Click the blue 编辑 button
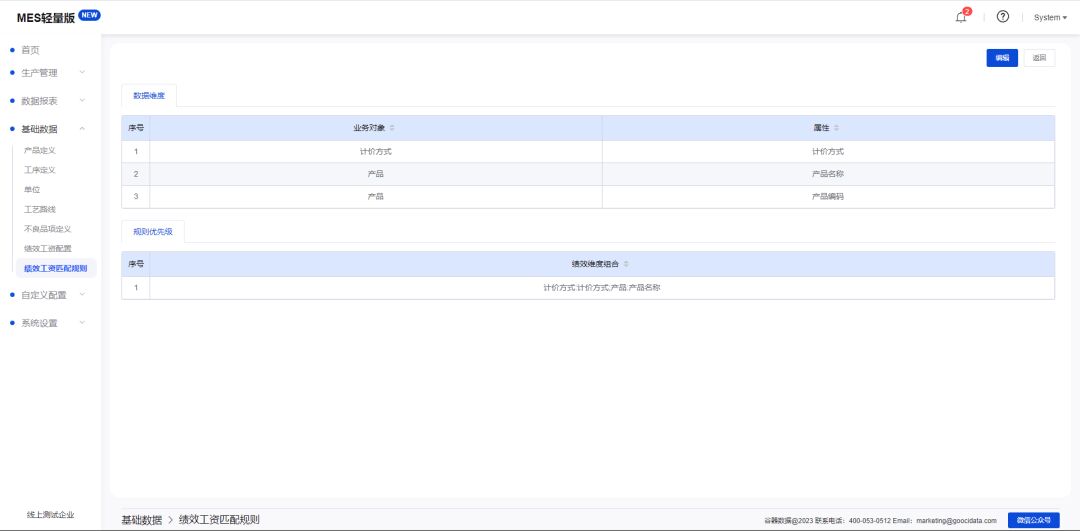The image size is (1080, 531). coord(1002,59)
